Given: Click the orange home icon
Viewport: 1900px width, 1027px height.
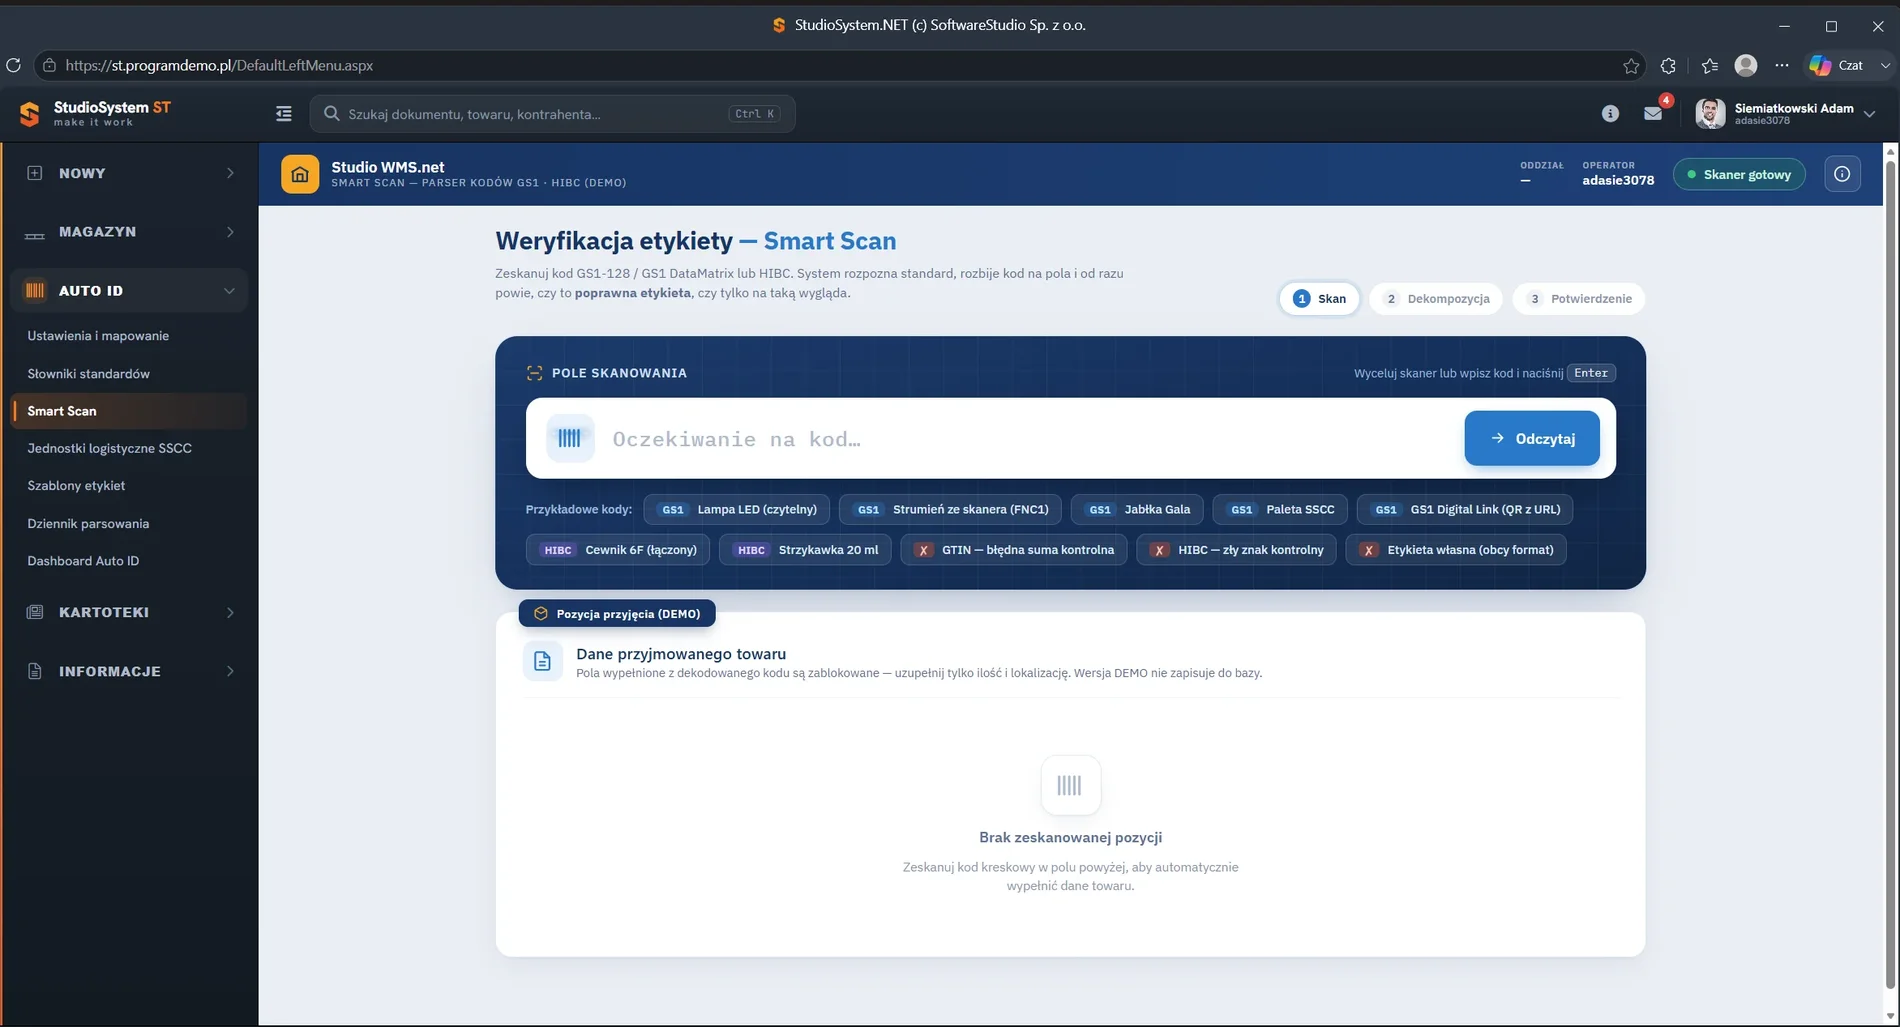Looking at the screenshot, I should point(300,174).
